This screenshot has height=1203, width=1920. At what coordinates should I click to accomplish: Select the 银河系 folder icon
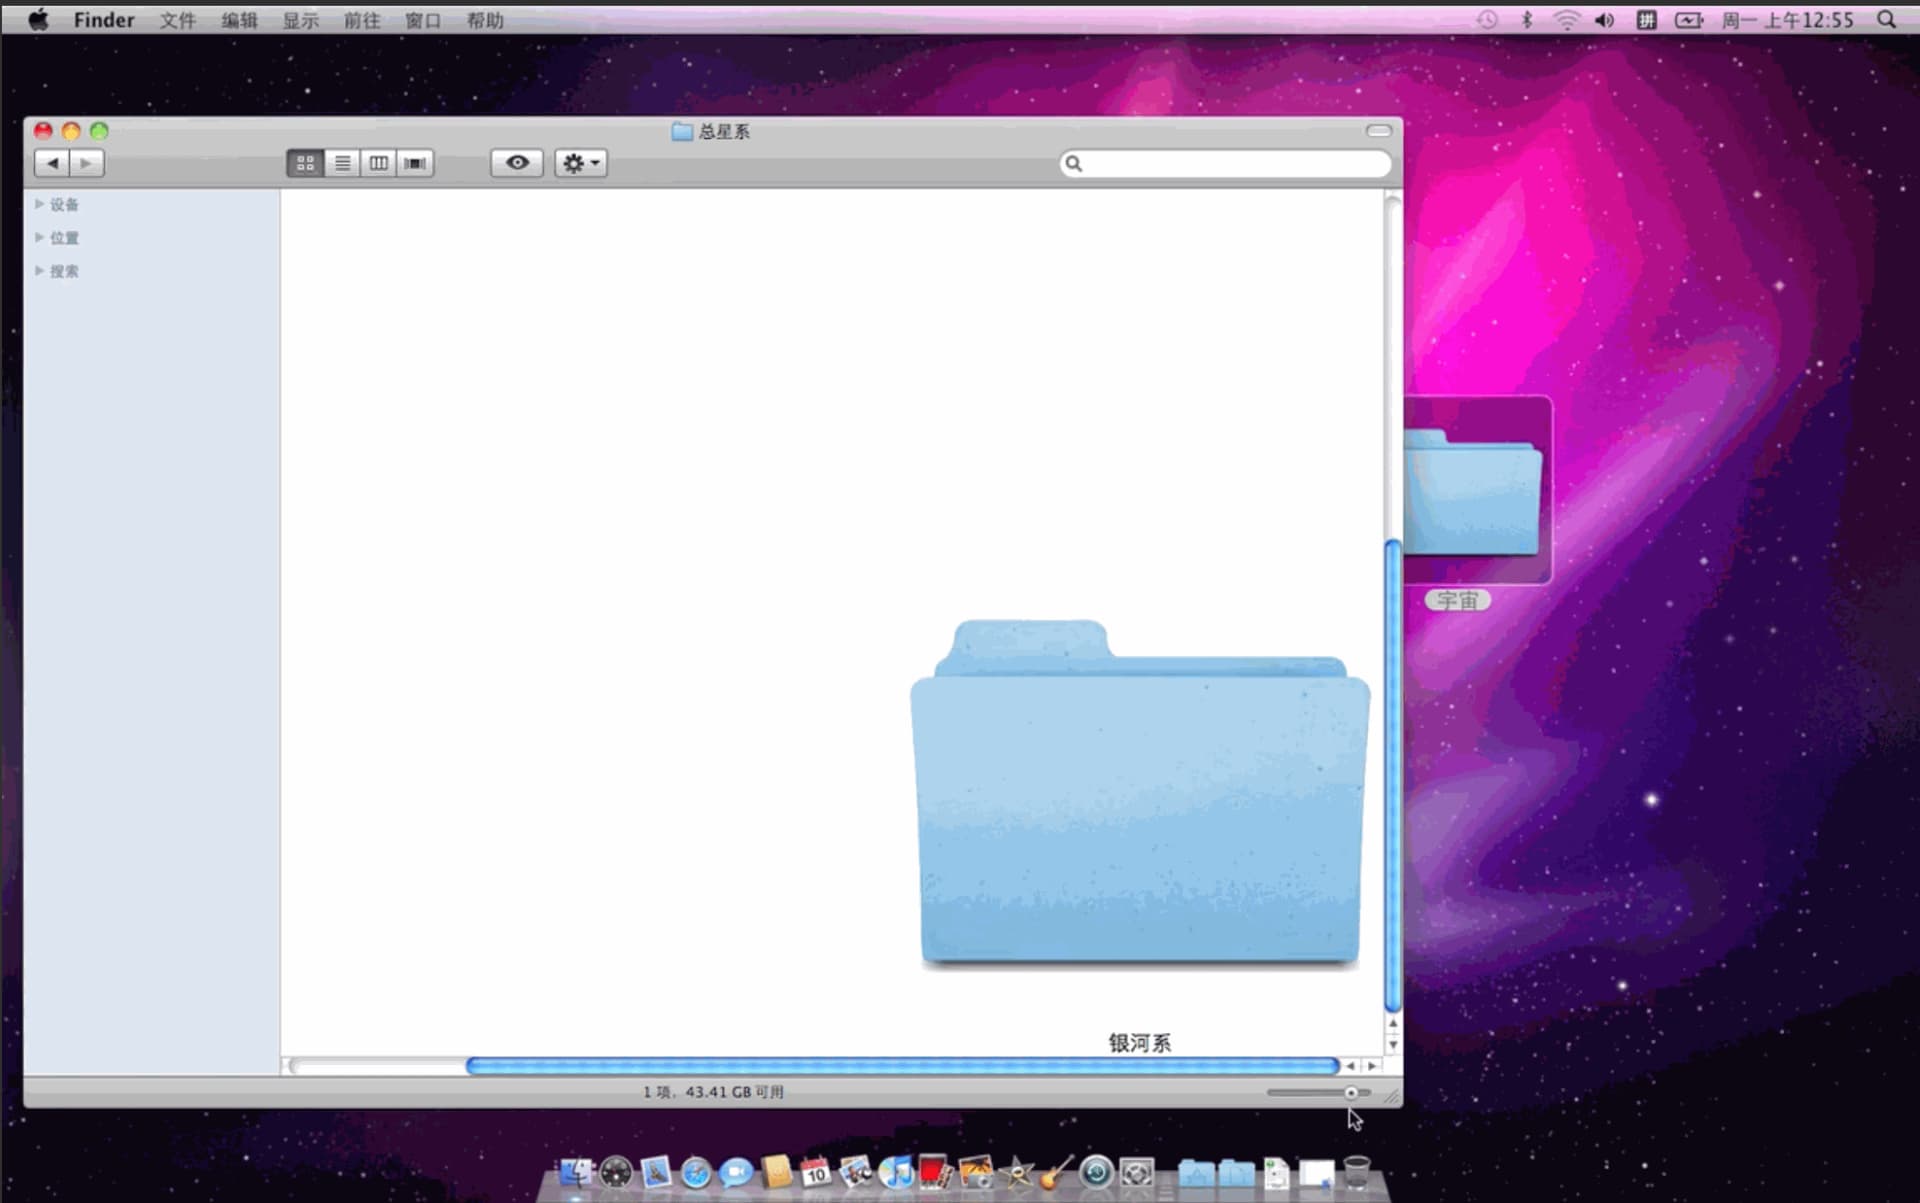(x=1140, y=794)
